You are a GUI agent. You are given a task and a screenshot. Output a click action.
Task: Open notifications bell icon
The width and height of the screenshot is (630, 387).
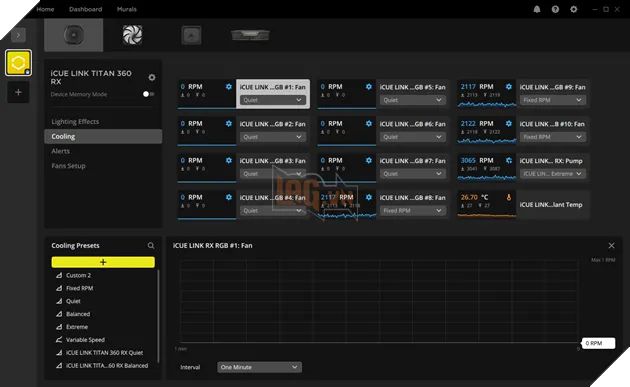click(x=537, y=9)
